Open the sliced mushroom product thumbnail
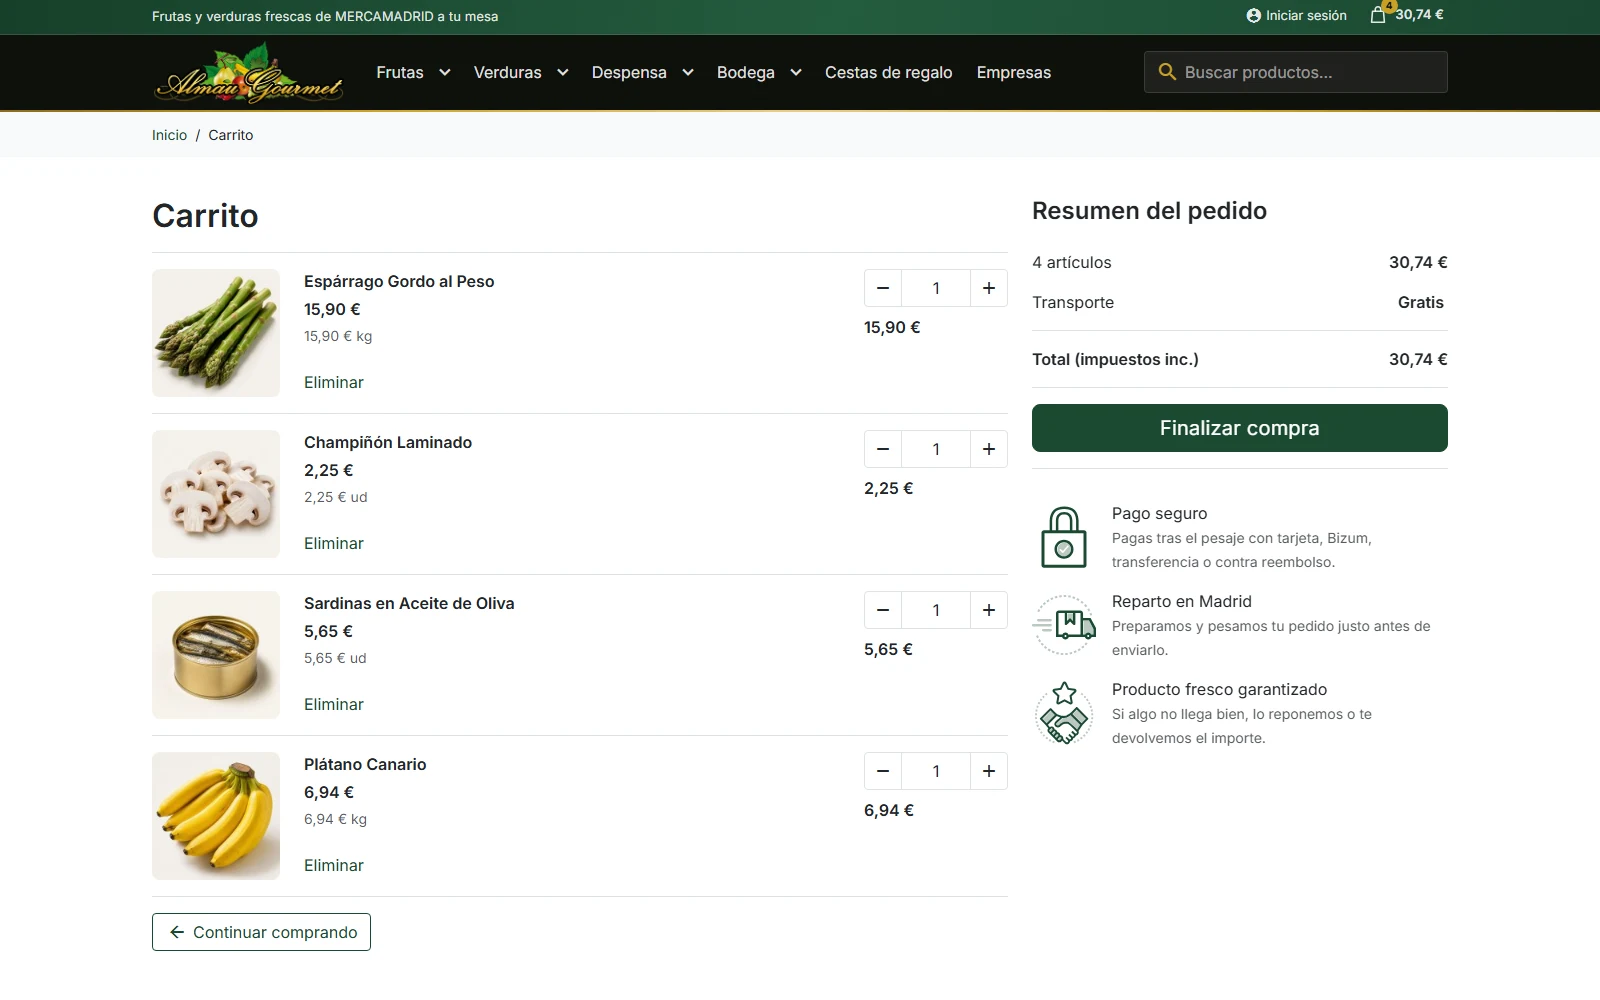This screenshot has height=1000, width=1600. 216,494
